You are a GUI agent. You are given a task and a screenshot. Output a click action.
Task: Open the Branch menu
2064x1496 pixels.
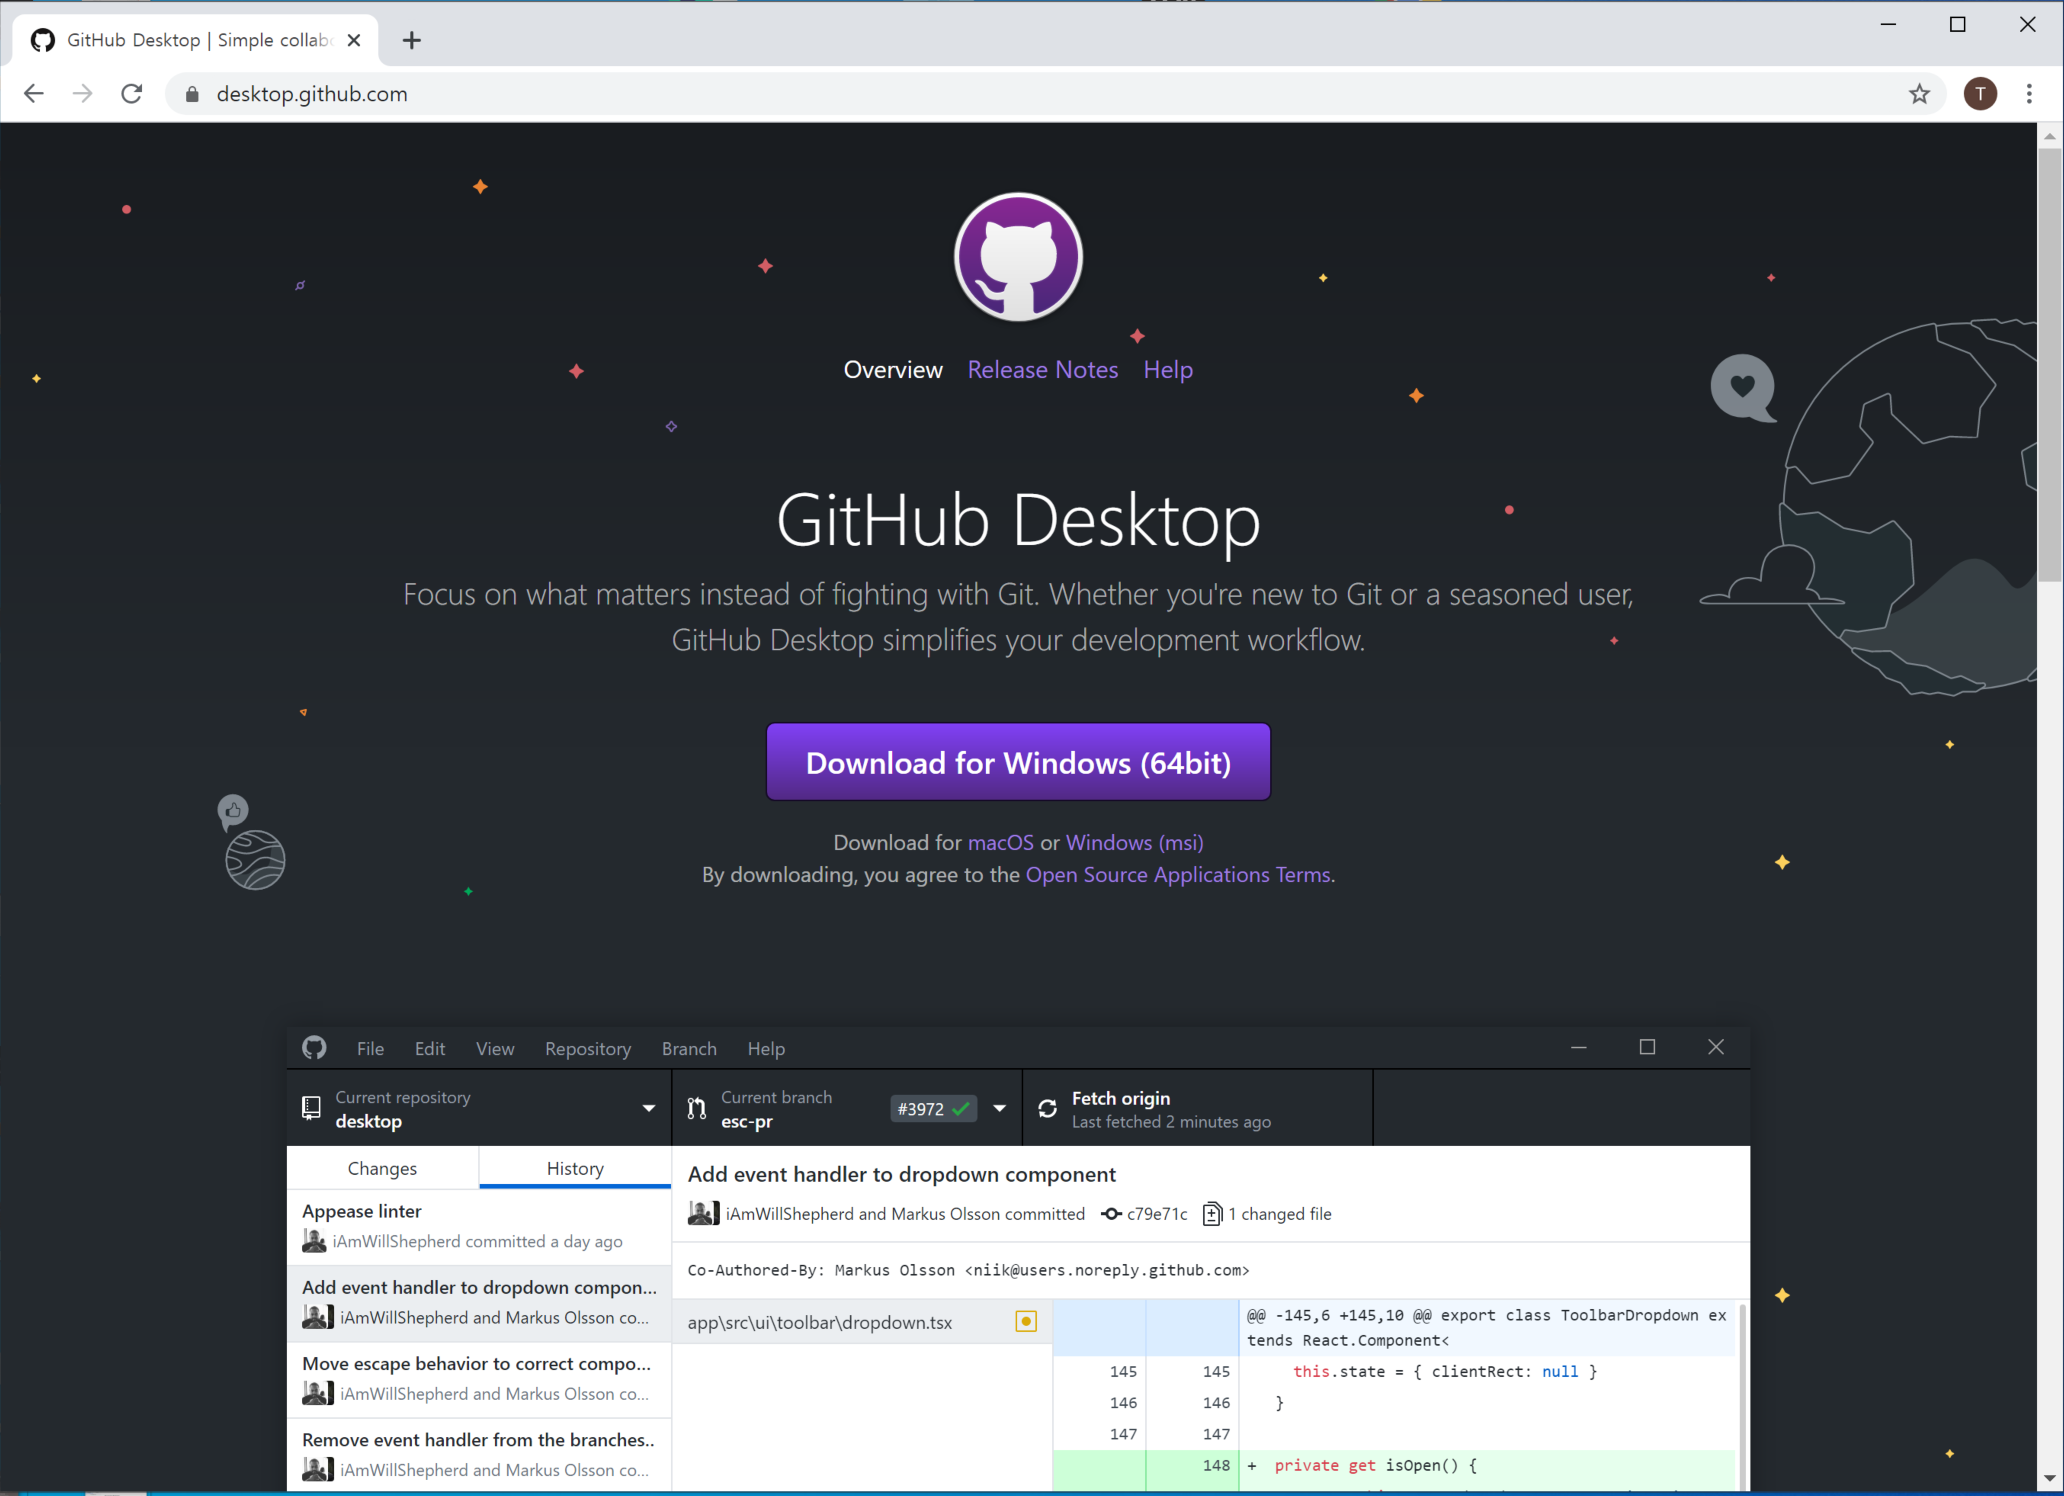[689, 1049]
